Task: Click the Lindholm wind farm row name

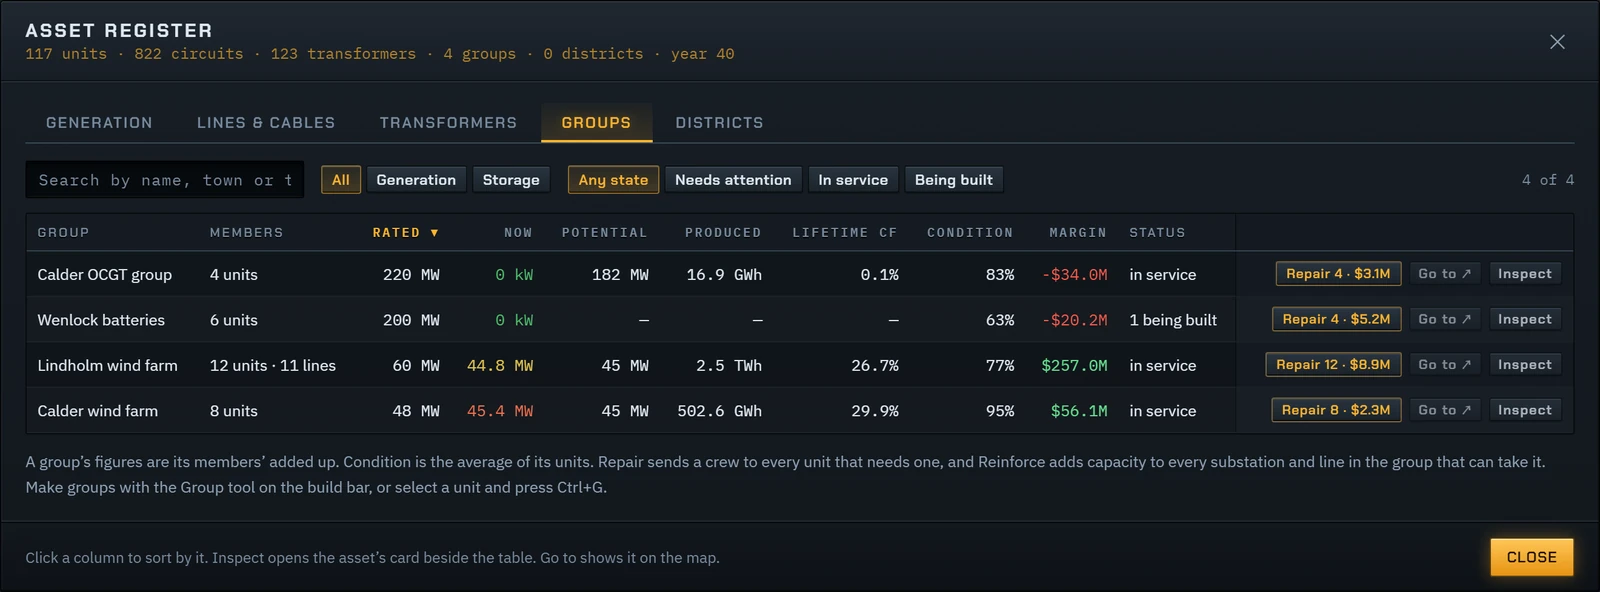Action: pyautogui.click(x=108, y=365)
